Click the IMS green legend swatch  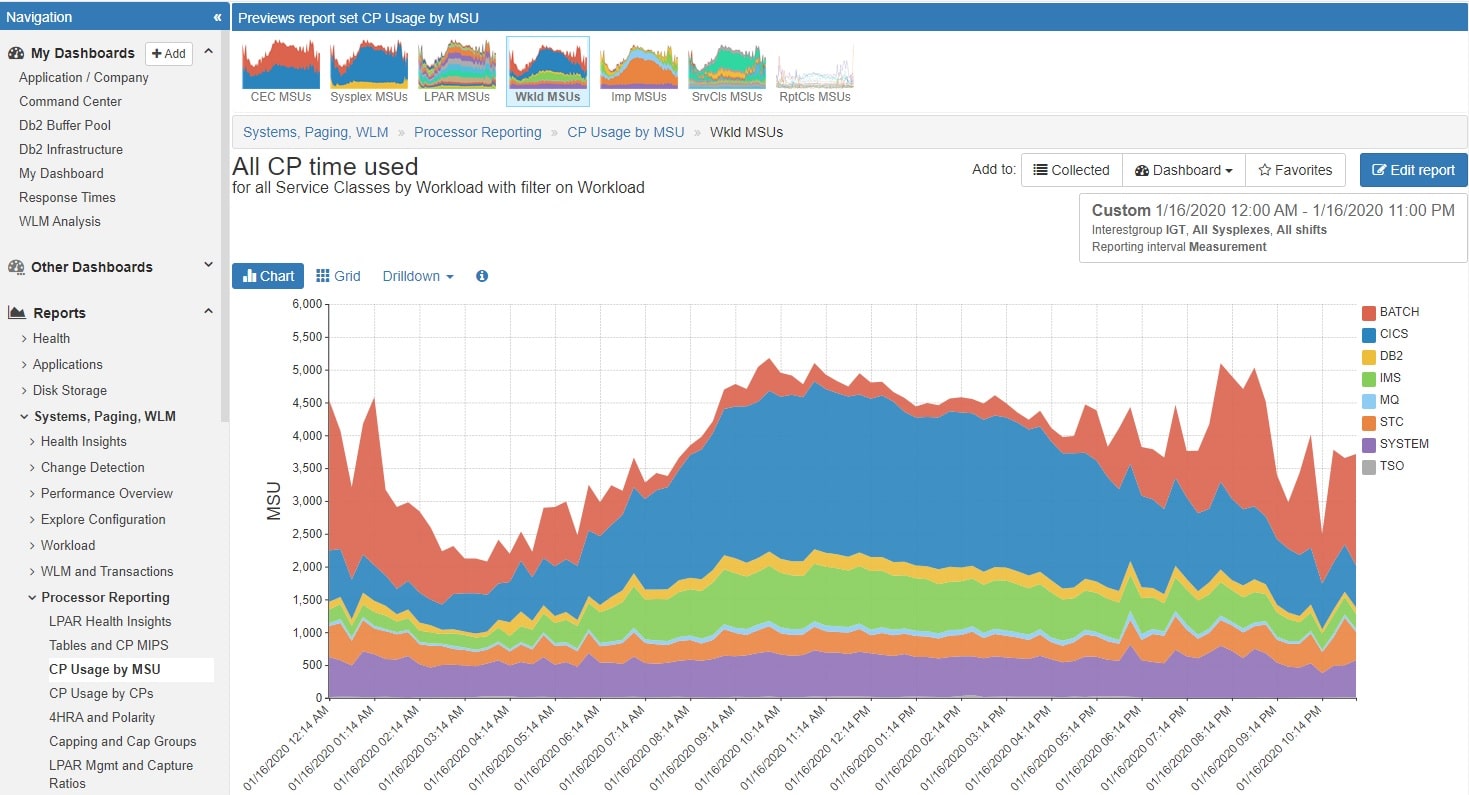coord(1369,378)
